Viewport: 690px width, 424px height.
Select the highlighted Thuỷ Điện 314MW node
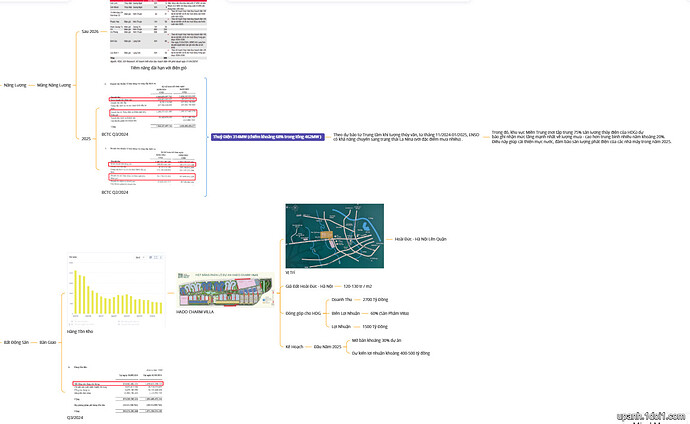(268, 137)
